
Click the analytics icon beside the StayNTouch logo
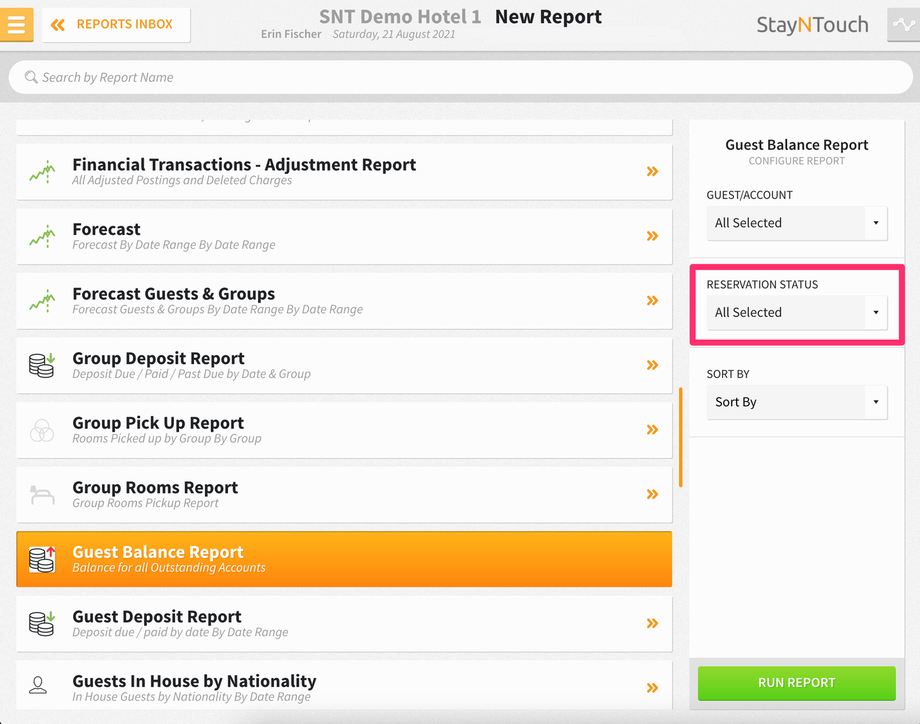904,25
